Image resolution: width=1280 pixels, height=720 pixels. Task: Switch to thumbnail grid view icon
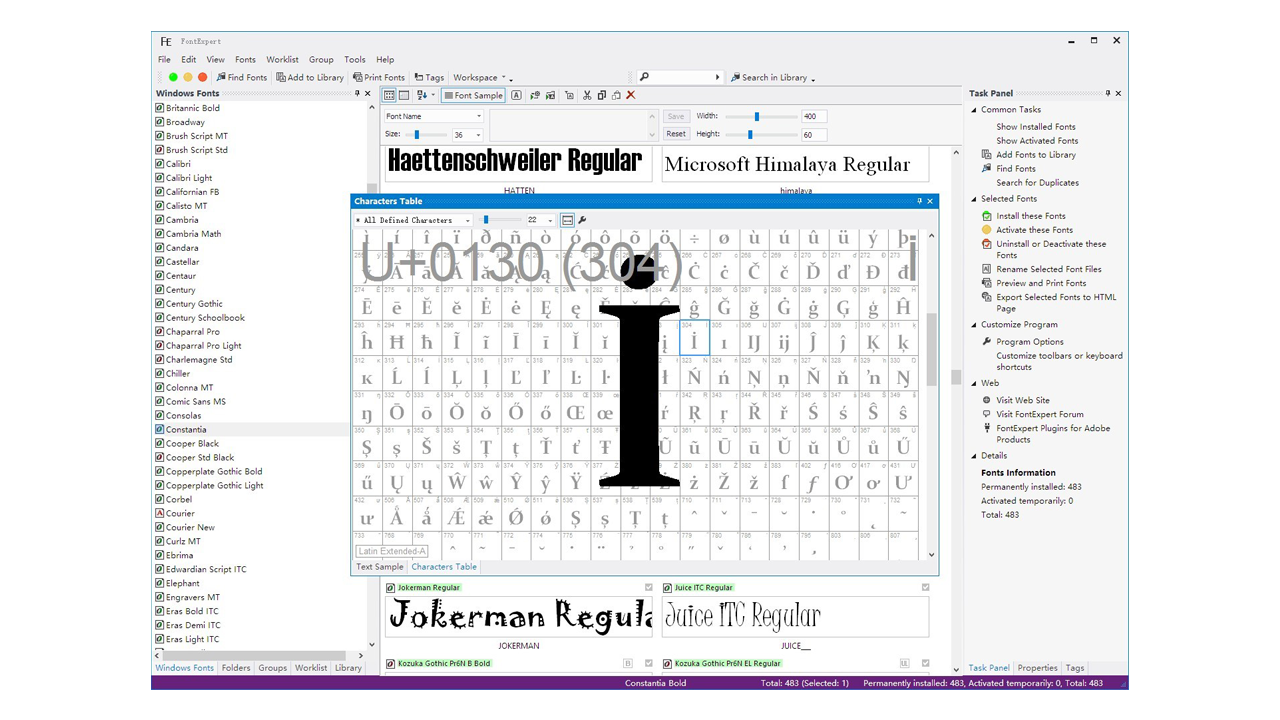390,95
